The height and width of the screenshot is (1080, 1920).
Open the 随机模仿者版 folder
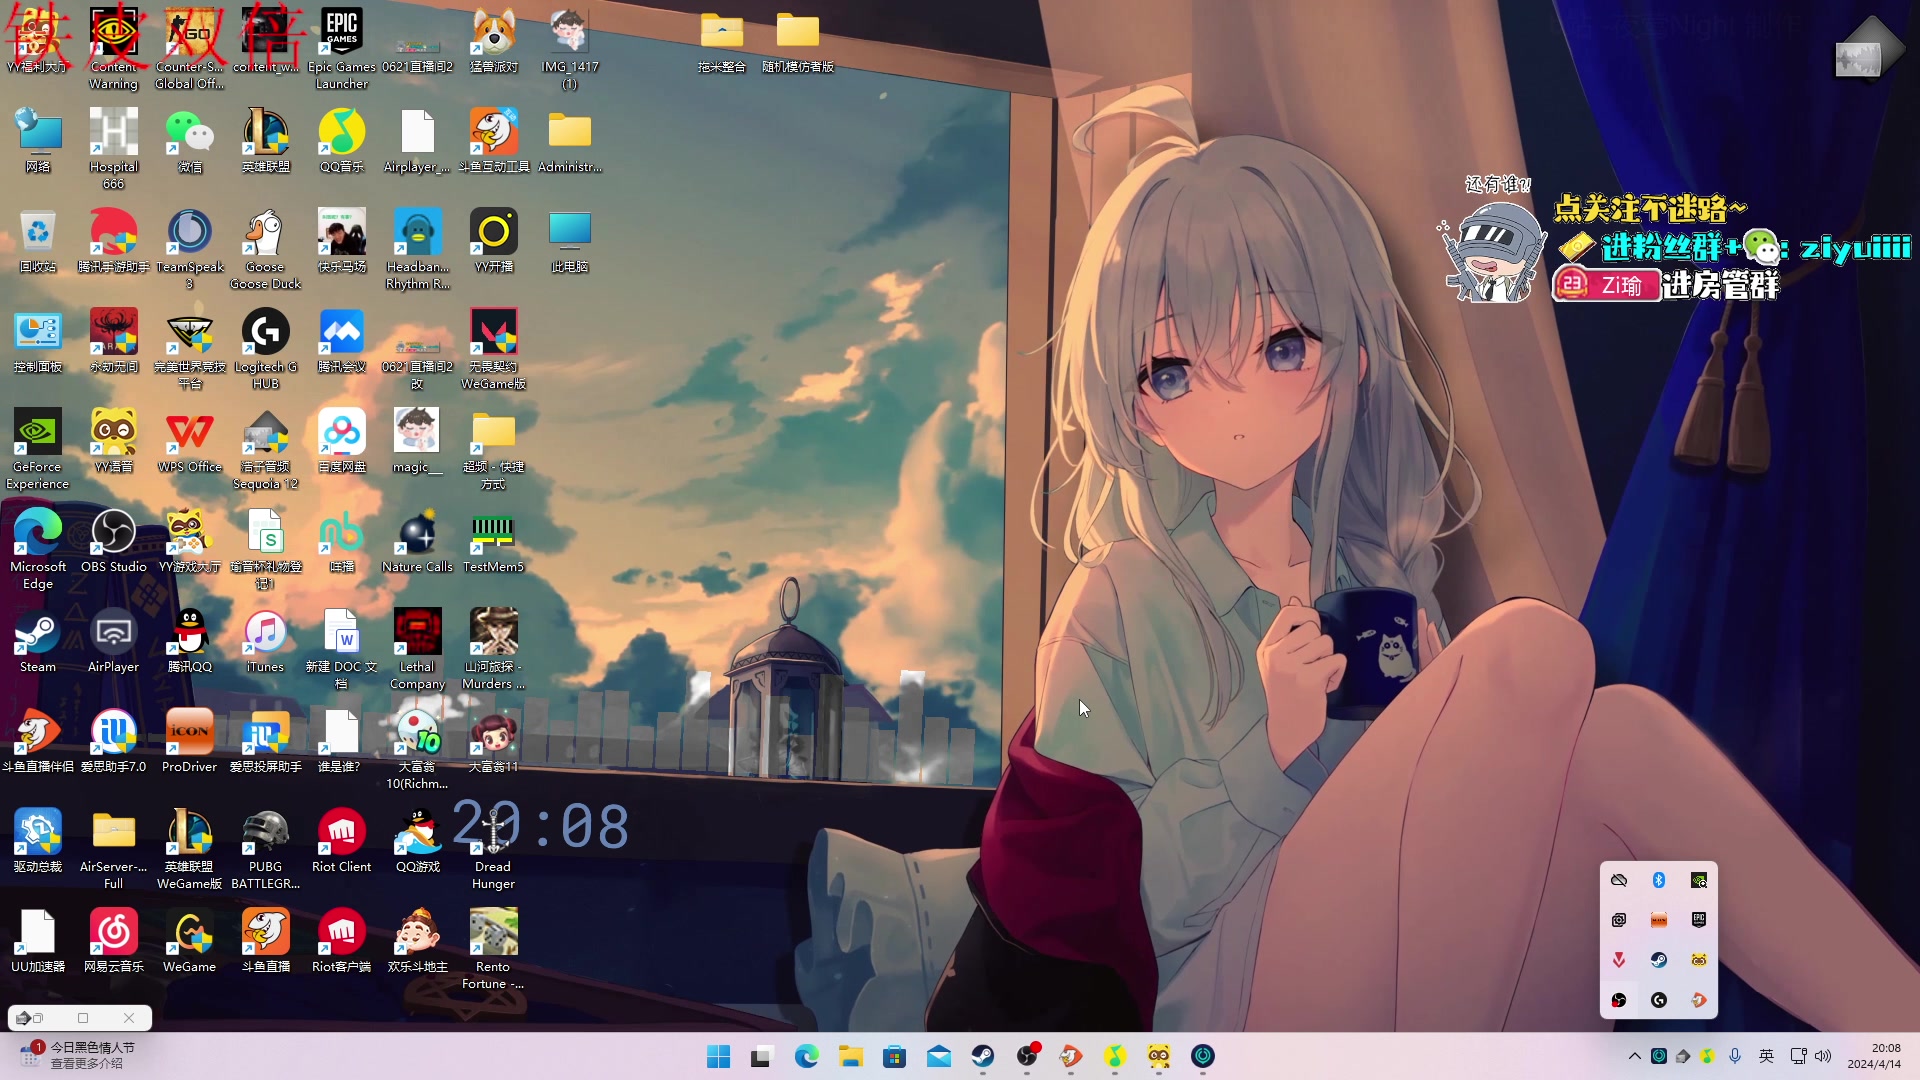pyautogui.click(x=798, y=42)
